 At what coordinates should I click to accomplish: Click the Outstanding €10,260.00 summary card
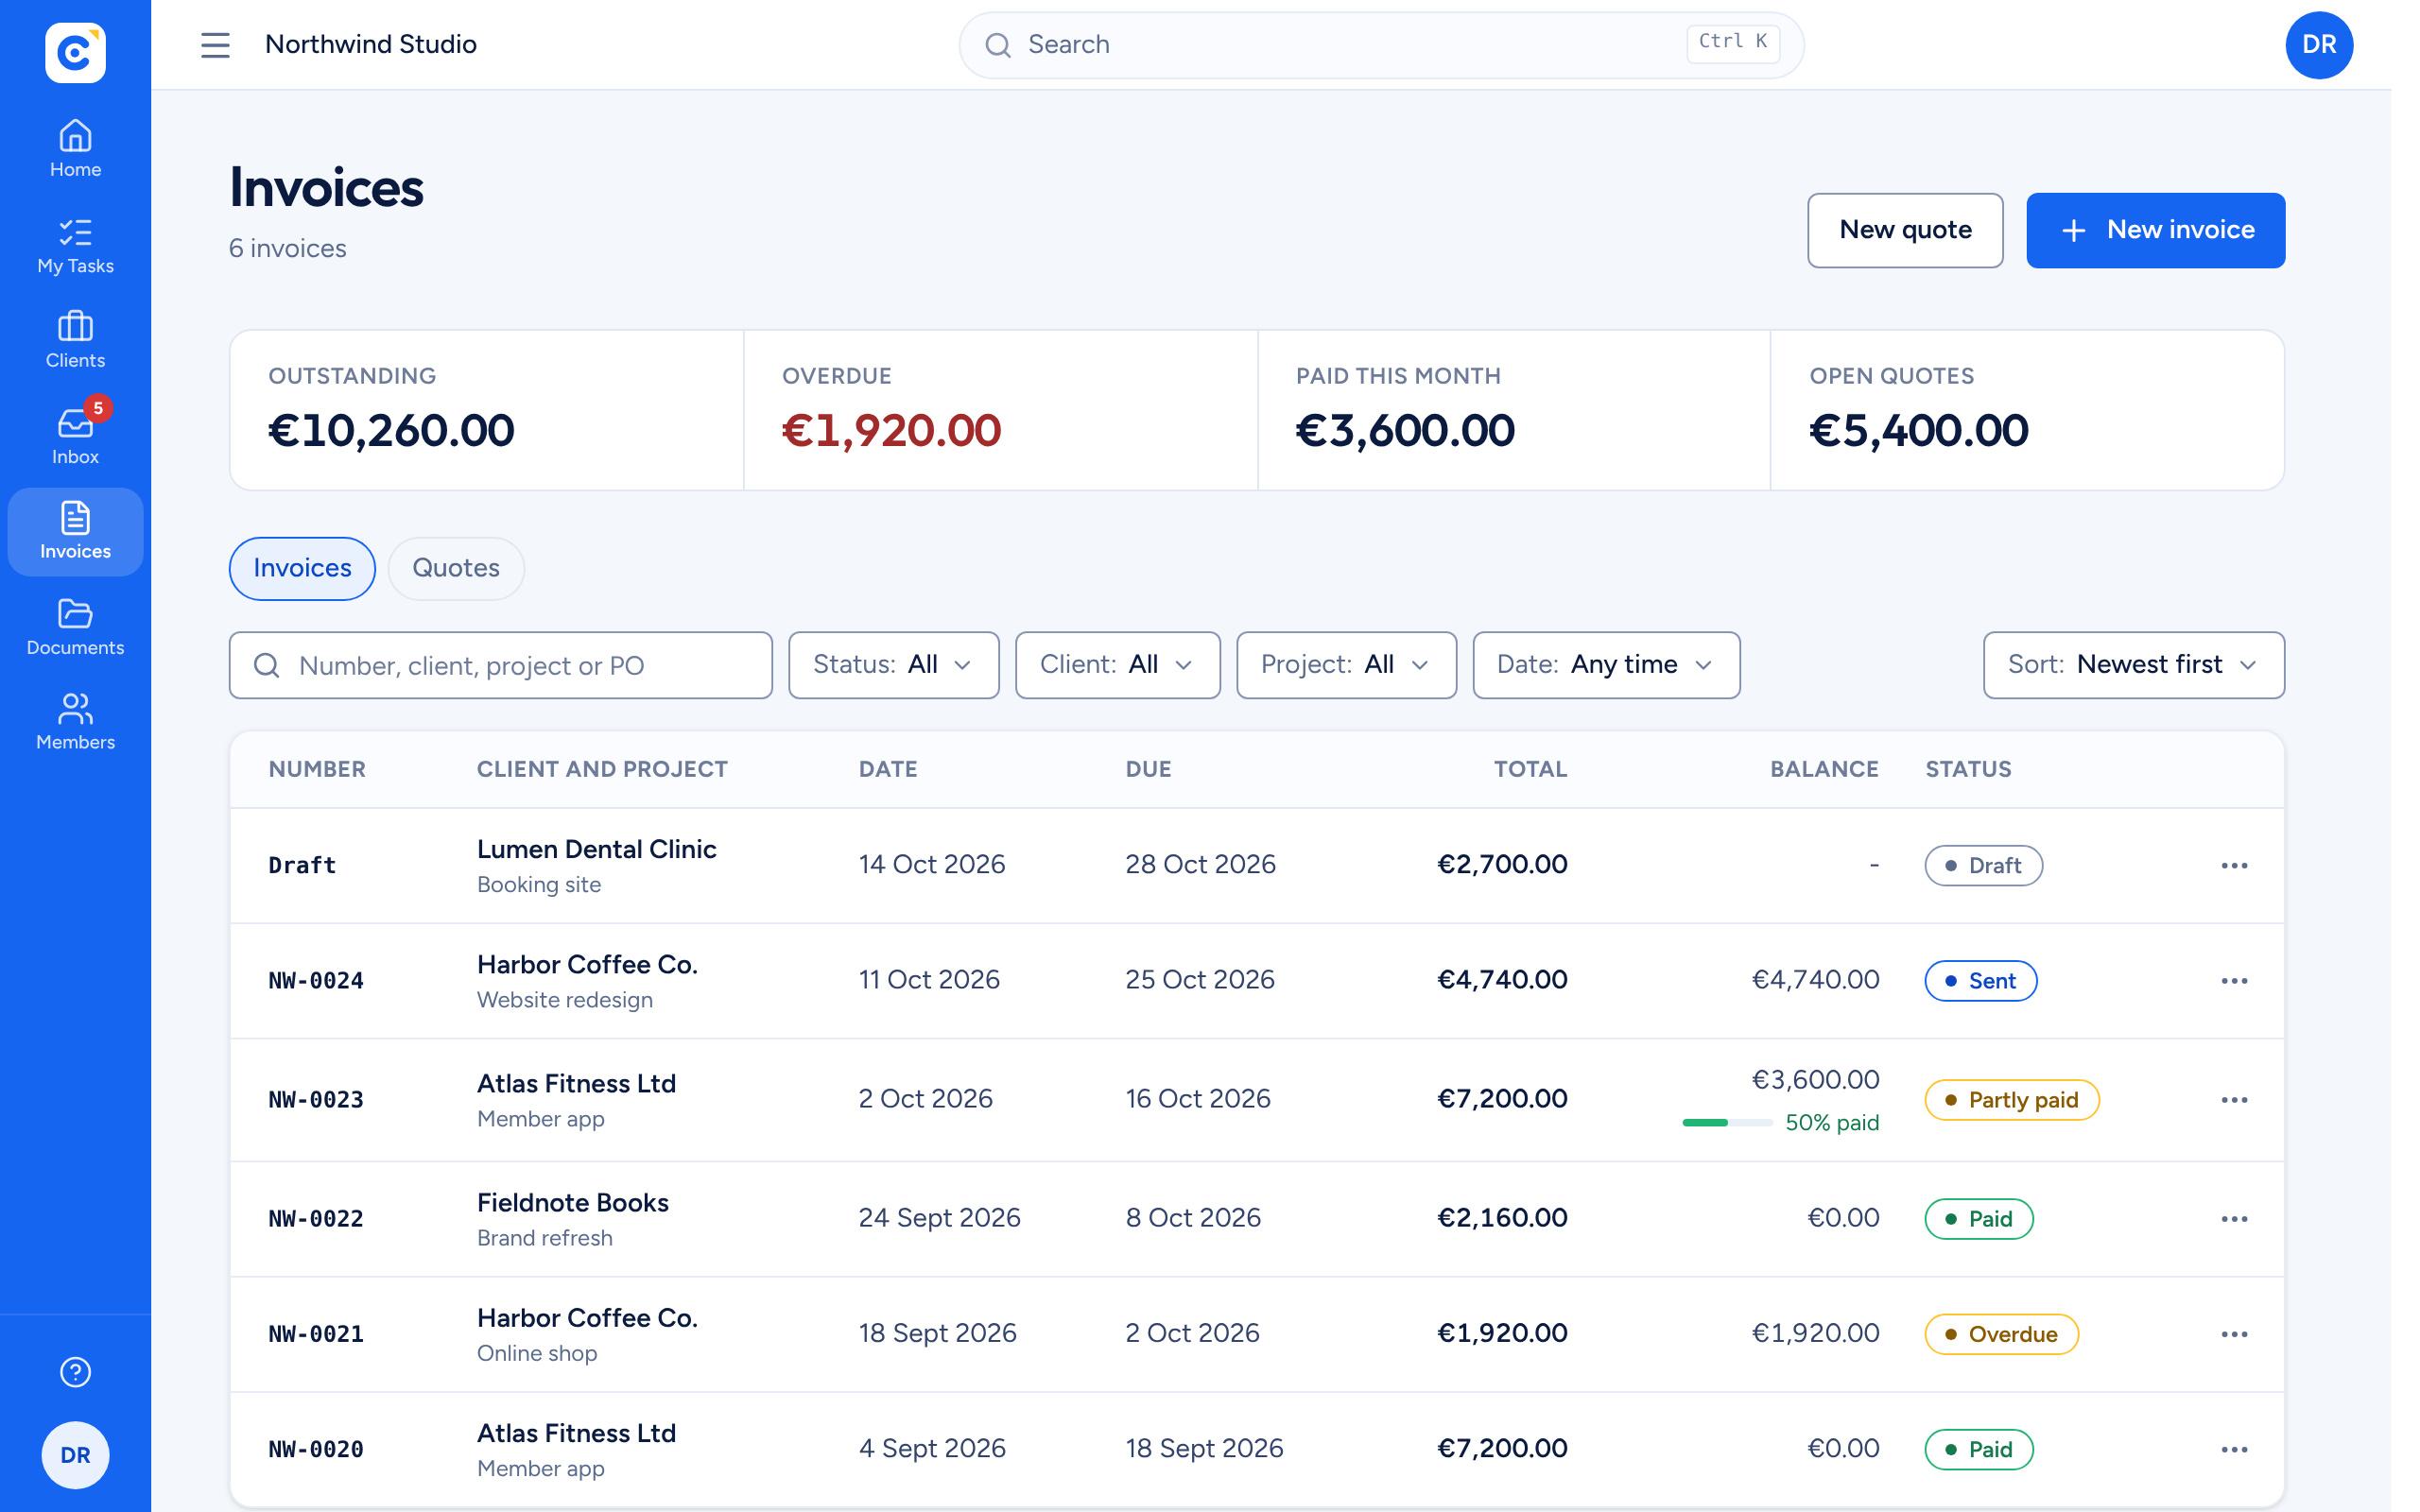(487, 410)
